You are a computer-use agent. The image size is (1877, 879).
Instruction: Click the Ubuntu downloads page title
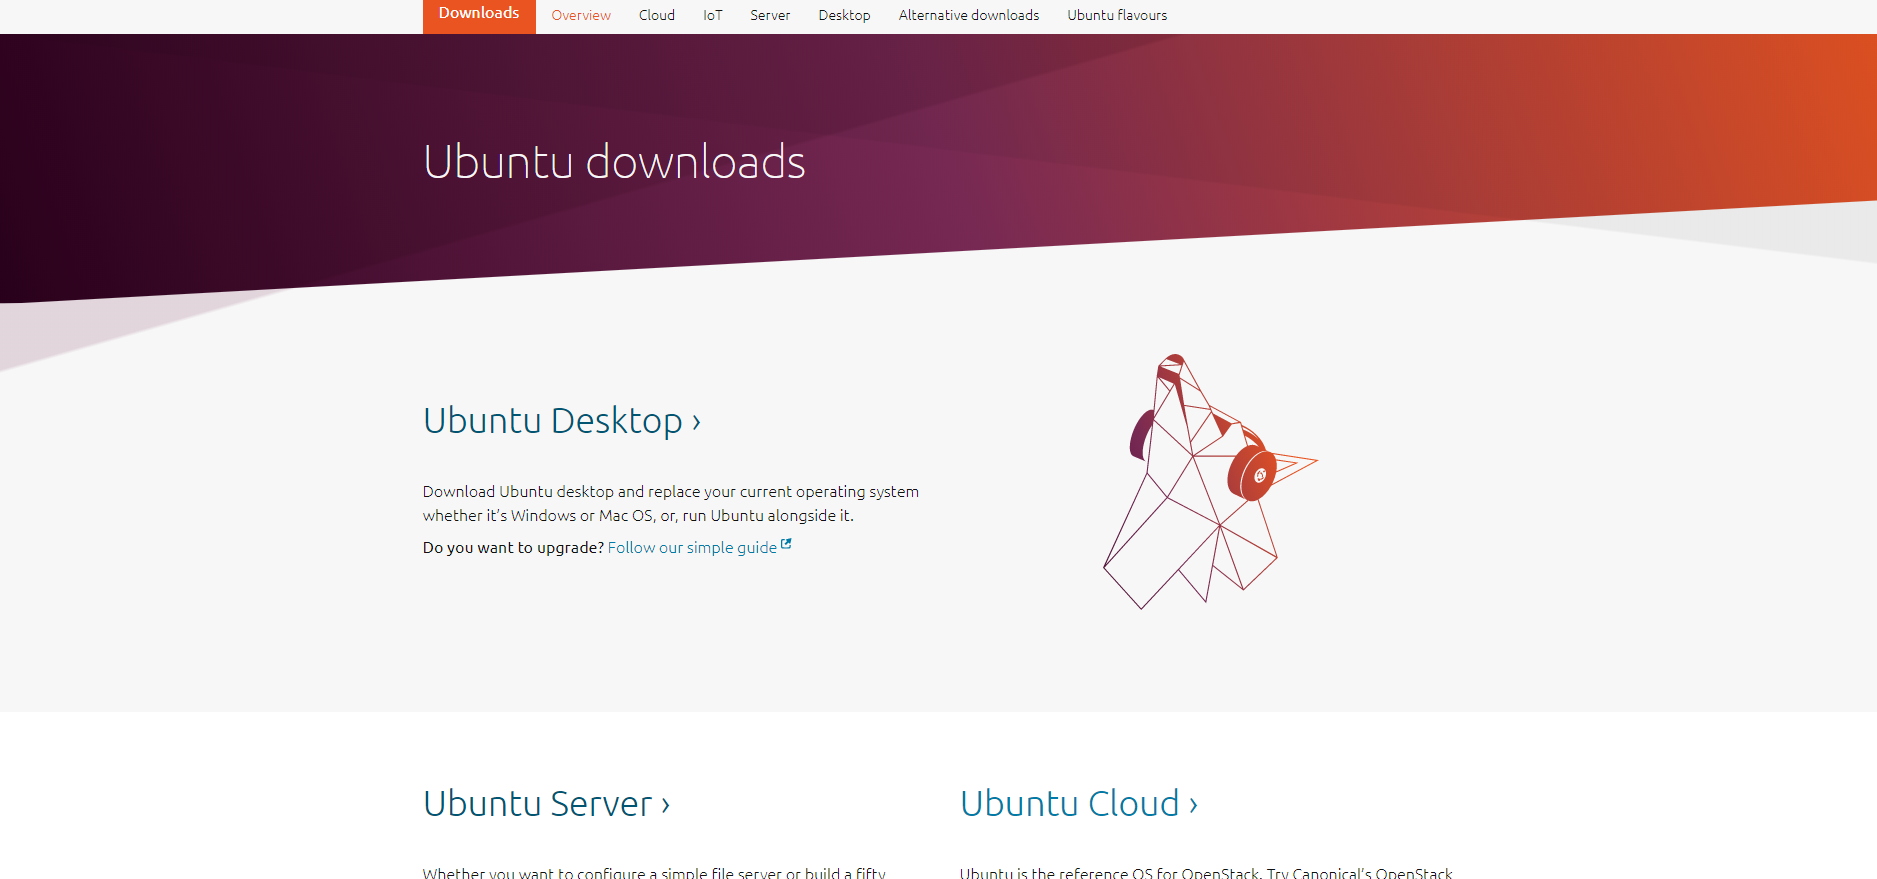(x=614, y=162)
